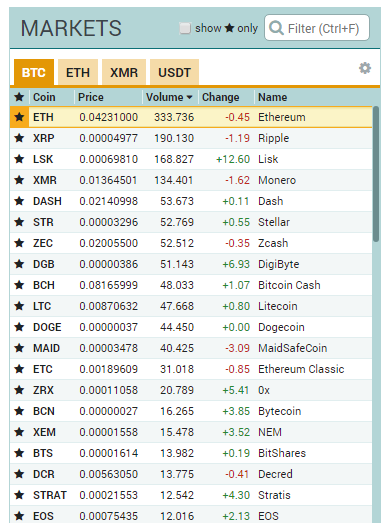Open the Litecoin LTC market row

pyautogui.click(x=191, y=306)
